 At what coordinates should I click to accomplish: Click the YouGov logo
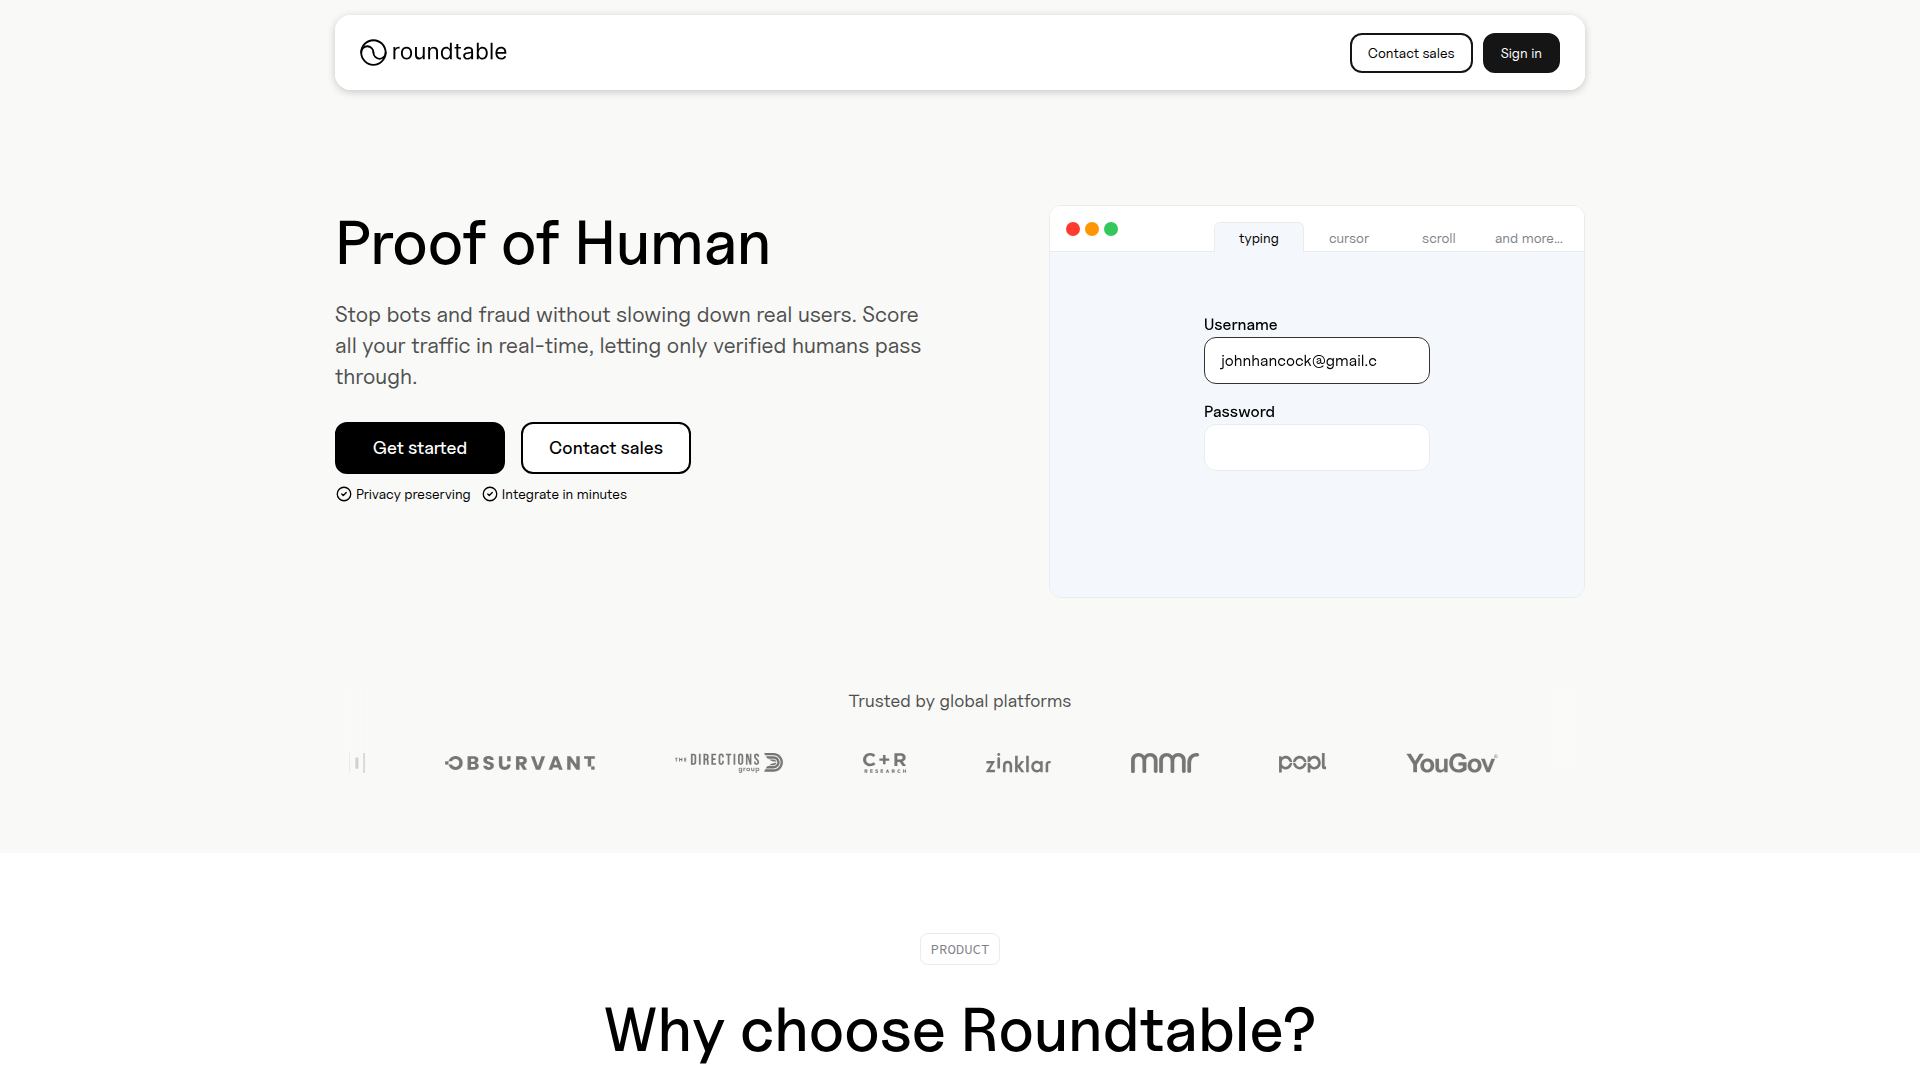pyautogui.click(x=1451, y=763)
